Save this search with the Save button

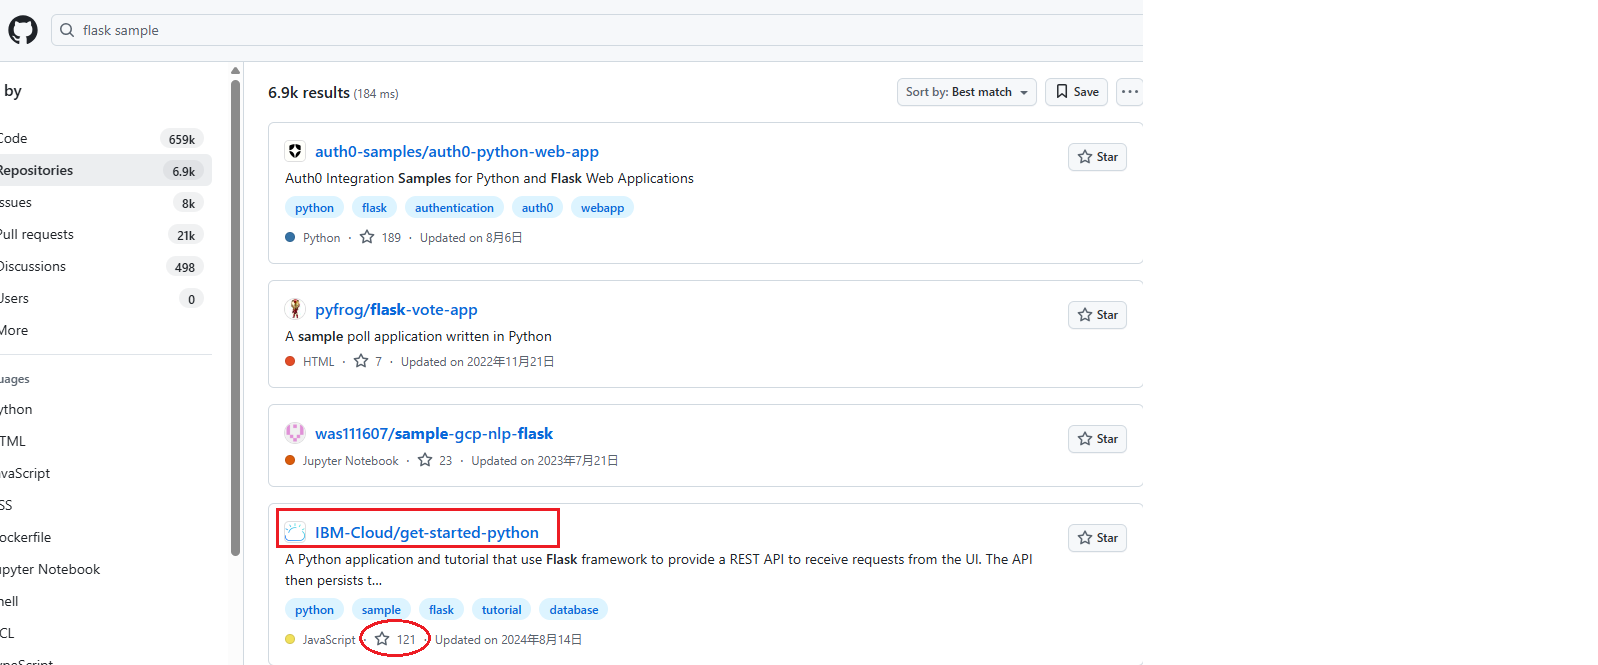tap(1076, 92)
